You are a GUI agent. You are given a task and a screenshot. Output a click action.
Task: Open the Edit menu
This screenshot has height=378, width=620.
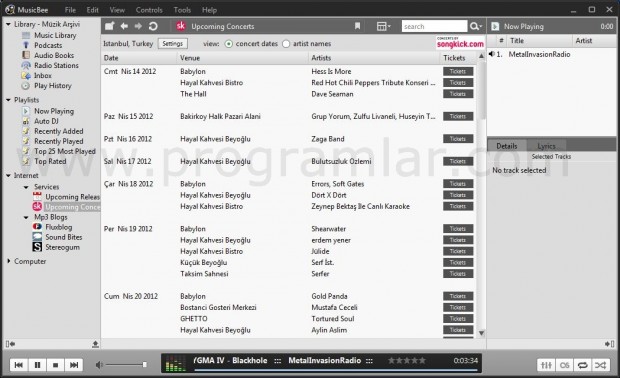click(x=93, y=10)
